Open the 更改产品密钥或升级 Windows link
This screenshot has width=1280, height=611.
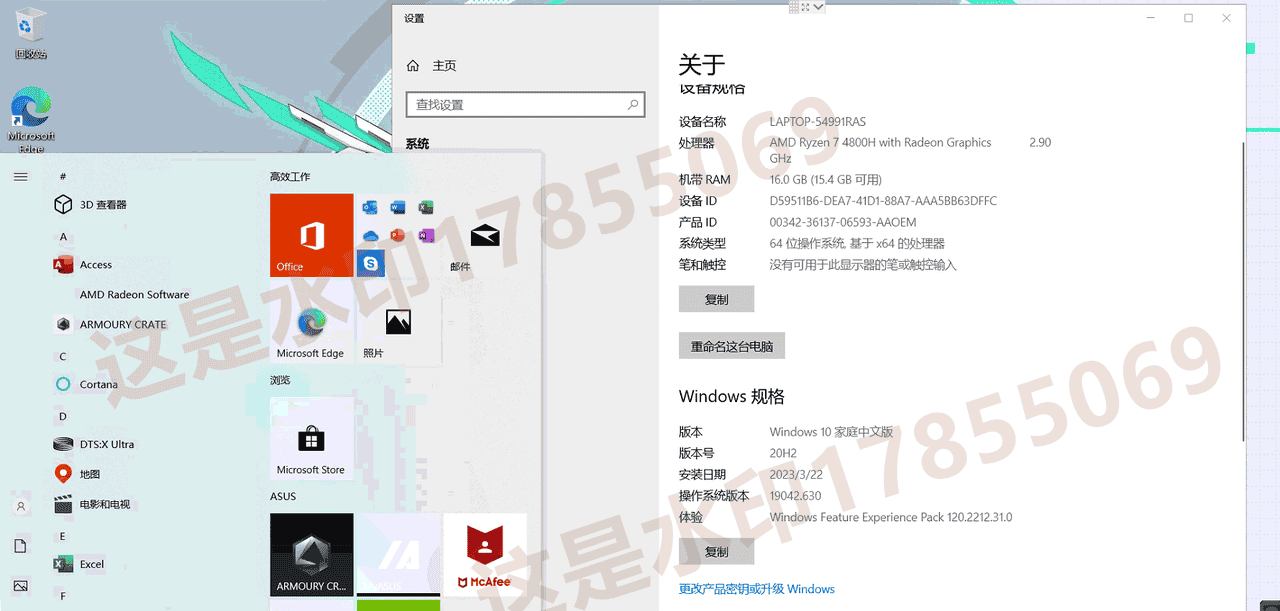click(x=756, y=589)
